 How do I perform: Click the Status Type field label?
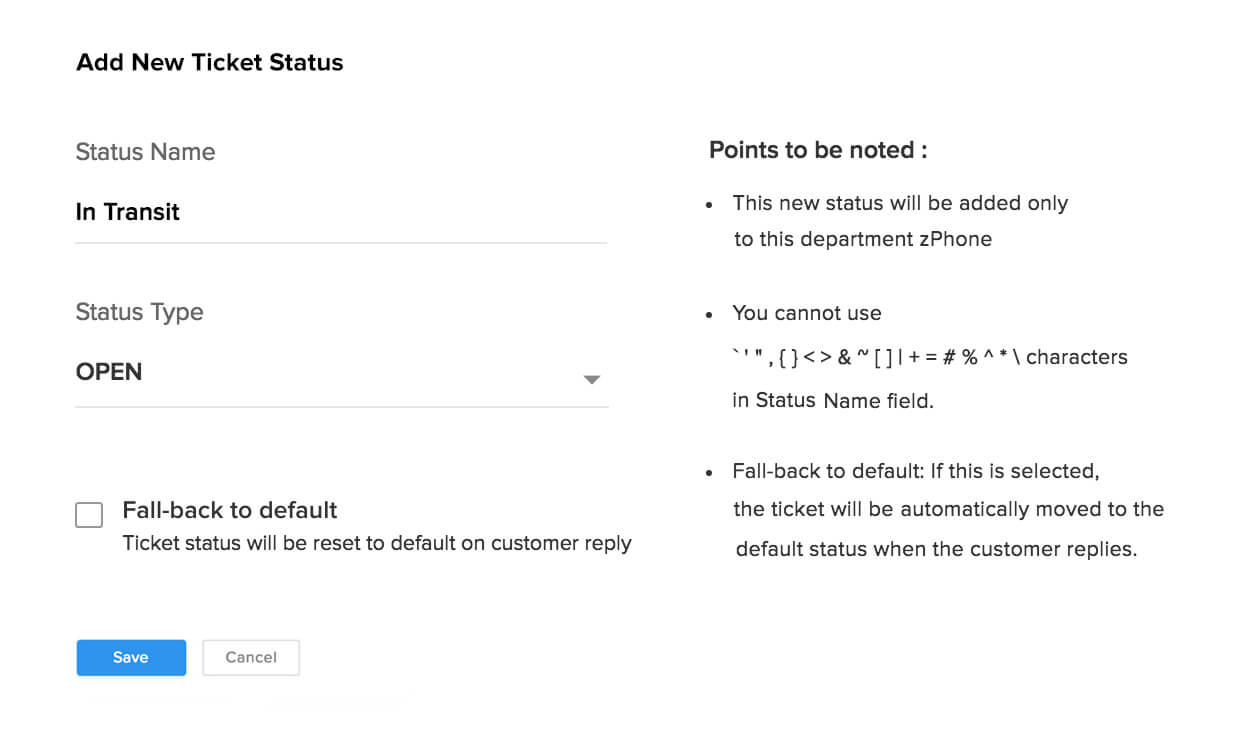coord(139,312)
